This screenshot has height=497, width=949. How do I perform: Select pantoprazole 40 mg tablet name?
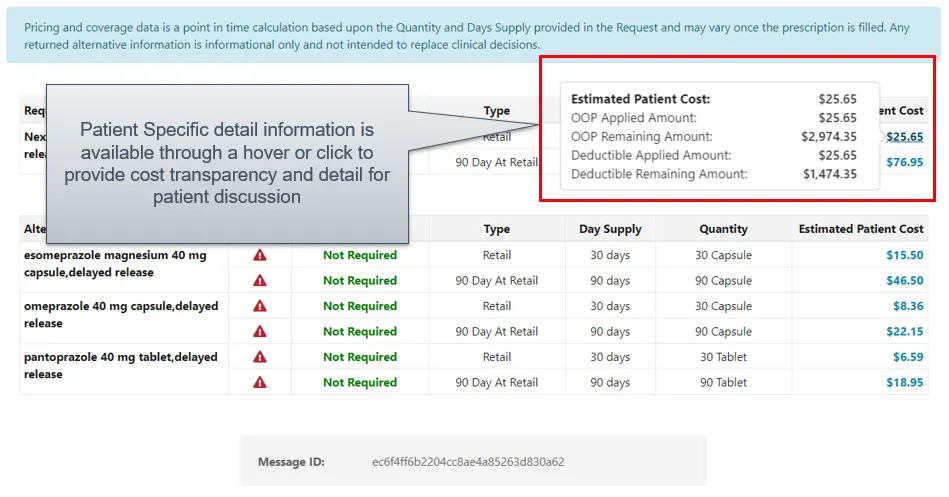tap(120, 365)
